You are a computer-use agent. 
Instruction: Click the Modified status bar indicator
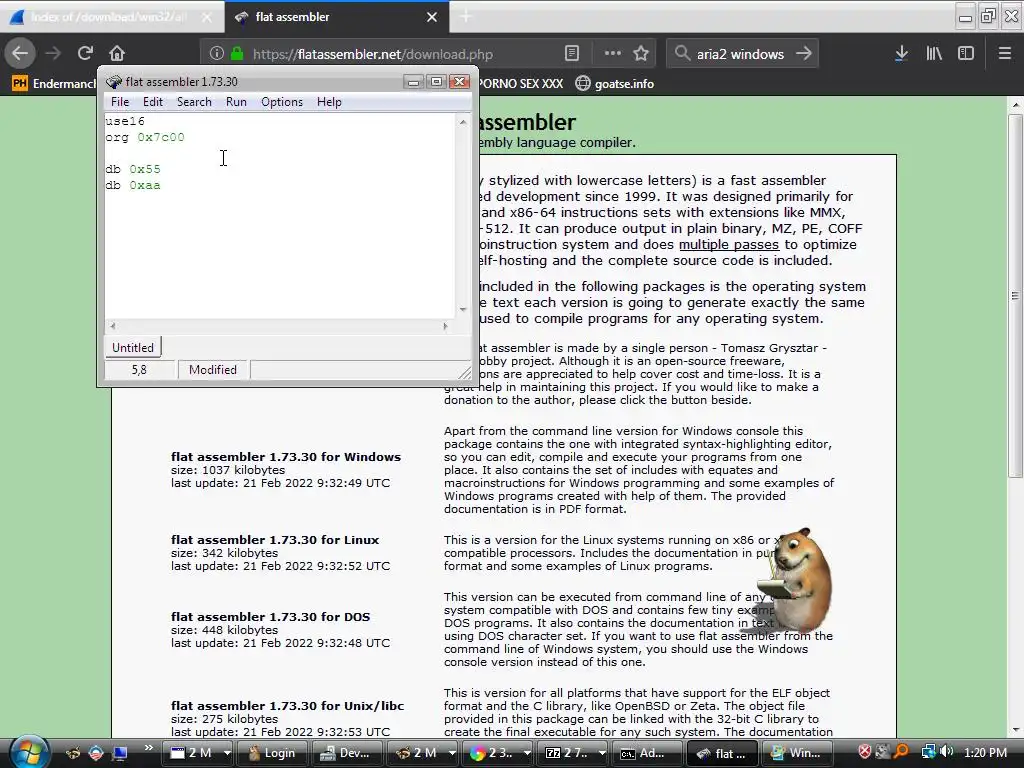(x=213, y=370)
